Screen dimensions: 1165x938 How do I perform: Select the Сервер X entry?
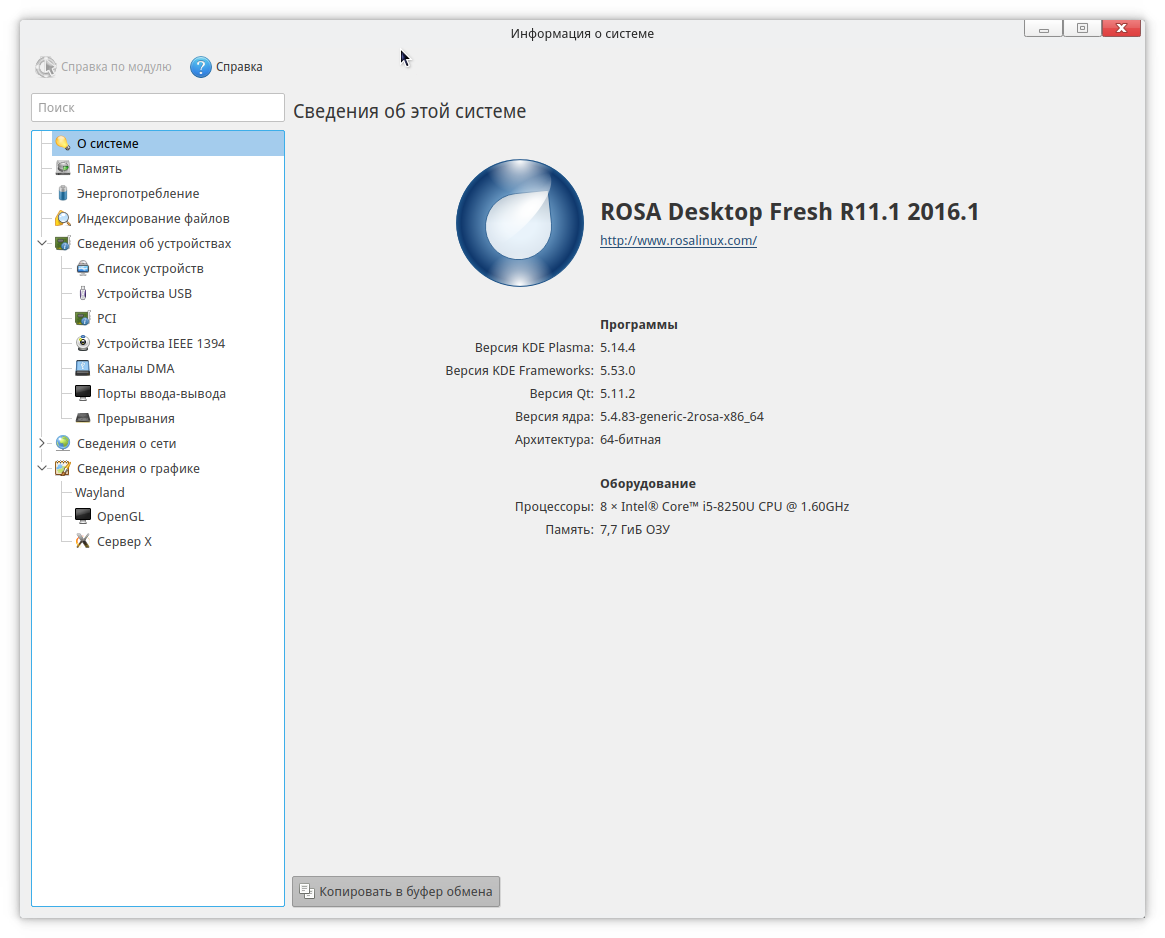pos(124,542)
